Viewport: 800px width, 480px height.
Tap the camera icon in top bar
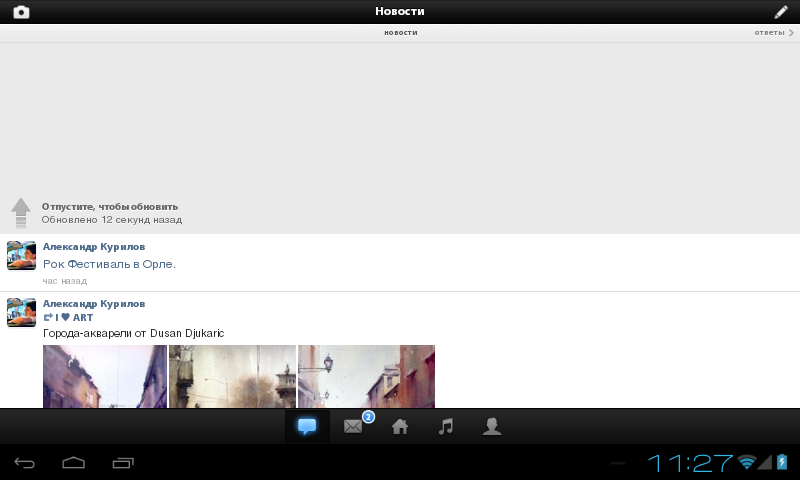point(20,12)
